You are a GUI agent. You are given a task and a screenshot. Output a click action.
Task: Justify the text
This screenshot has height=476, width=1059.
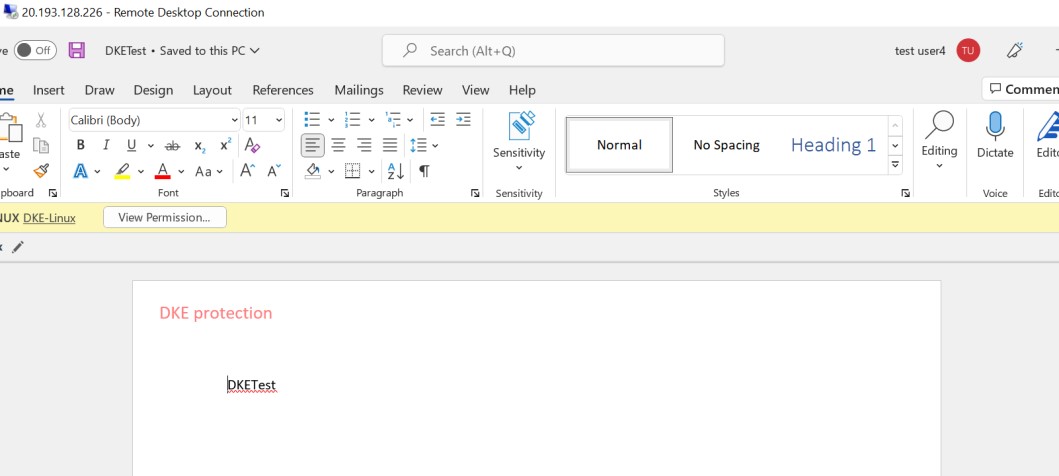[390, 145]
